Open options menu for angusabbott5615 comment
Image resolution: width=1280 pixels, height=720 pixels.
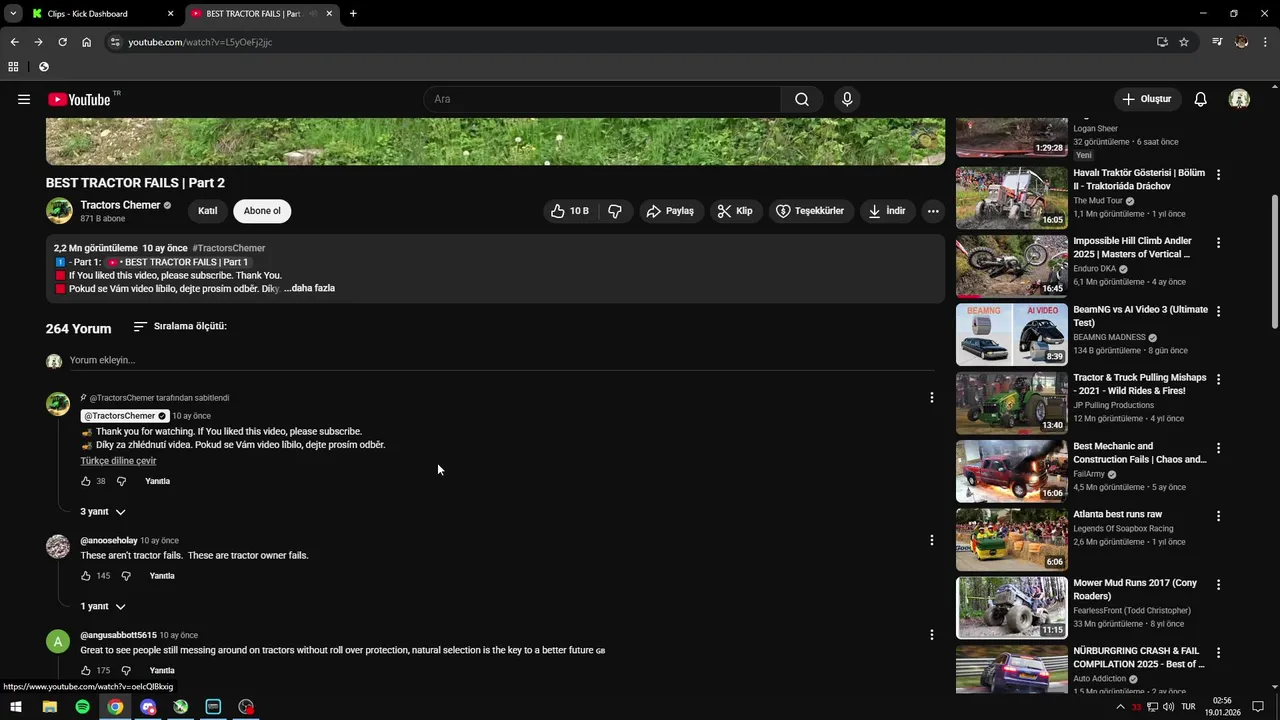[x=932, y=635]
